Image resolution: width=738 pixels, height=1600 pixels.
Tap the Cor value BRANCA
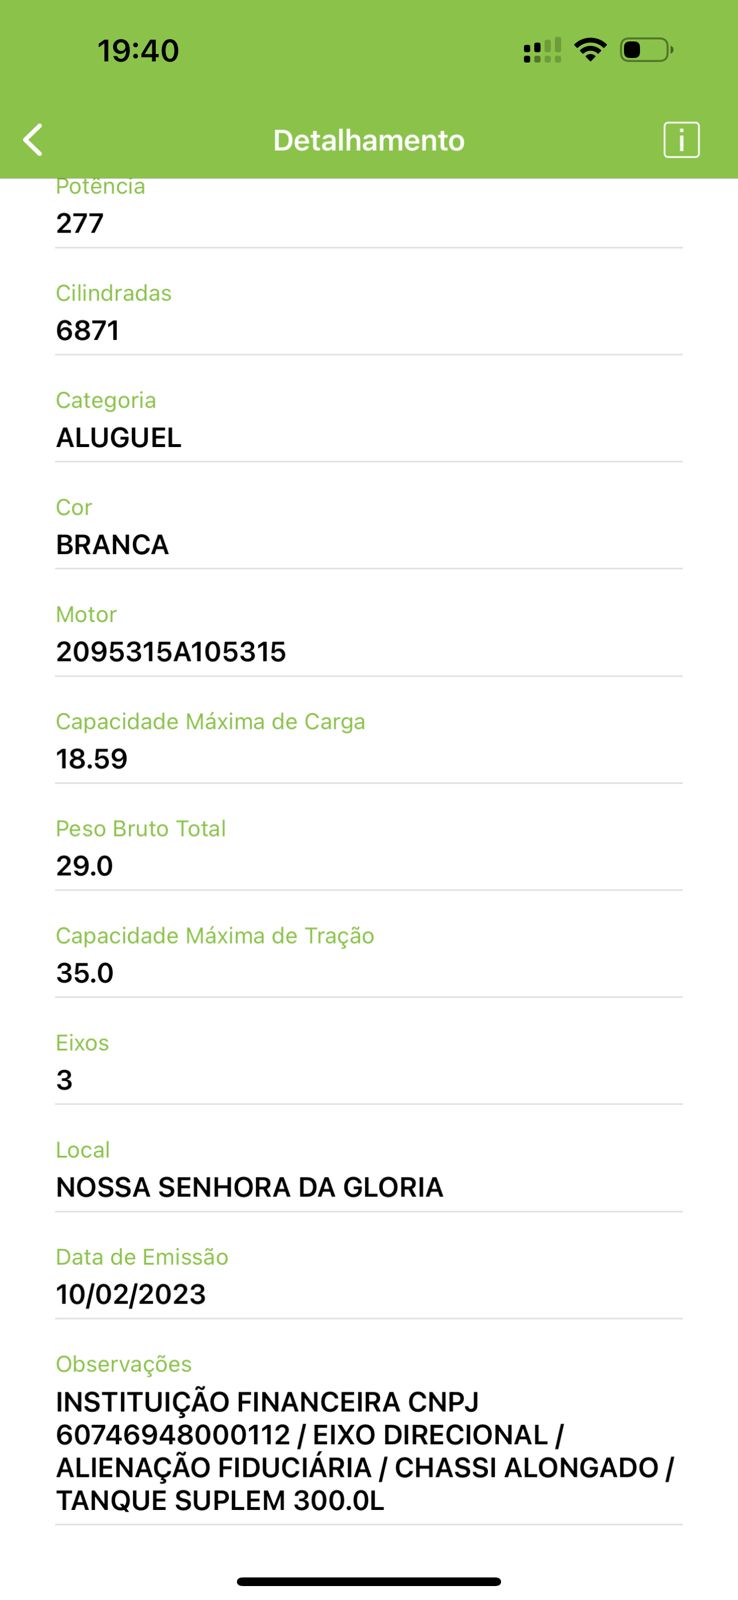pos(112,544)
